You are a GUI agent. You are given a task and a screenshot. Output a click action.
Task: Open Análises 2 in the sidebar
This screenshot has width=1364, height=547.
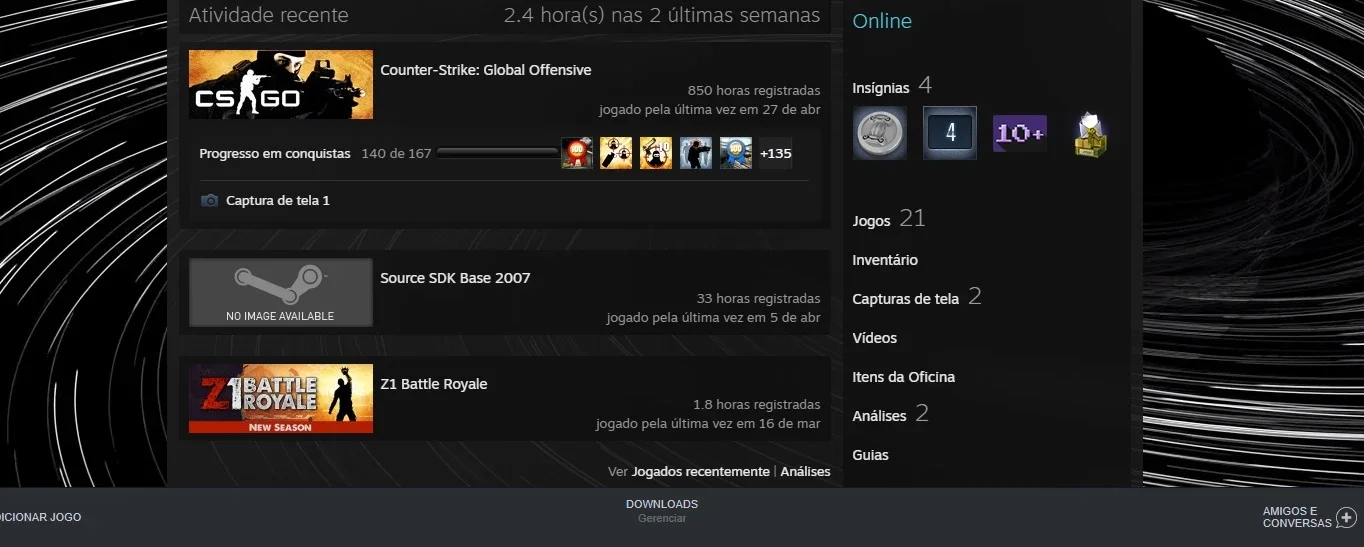click(x=890, y=414)
